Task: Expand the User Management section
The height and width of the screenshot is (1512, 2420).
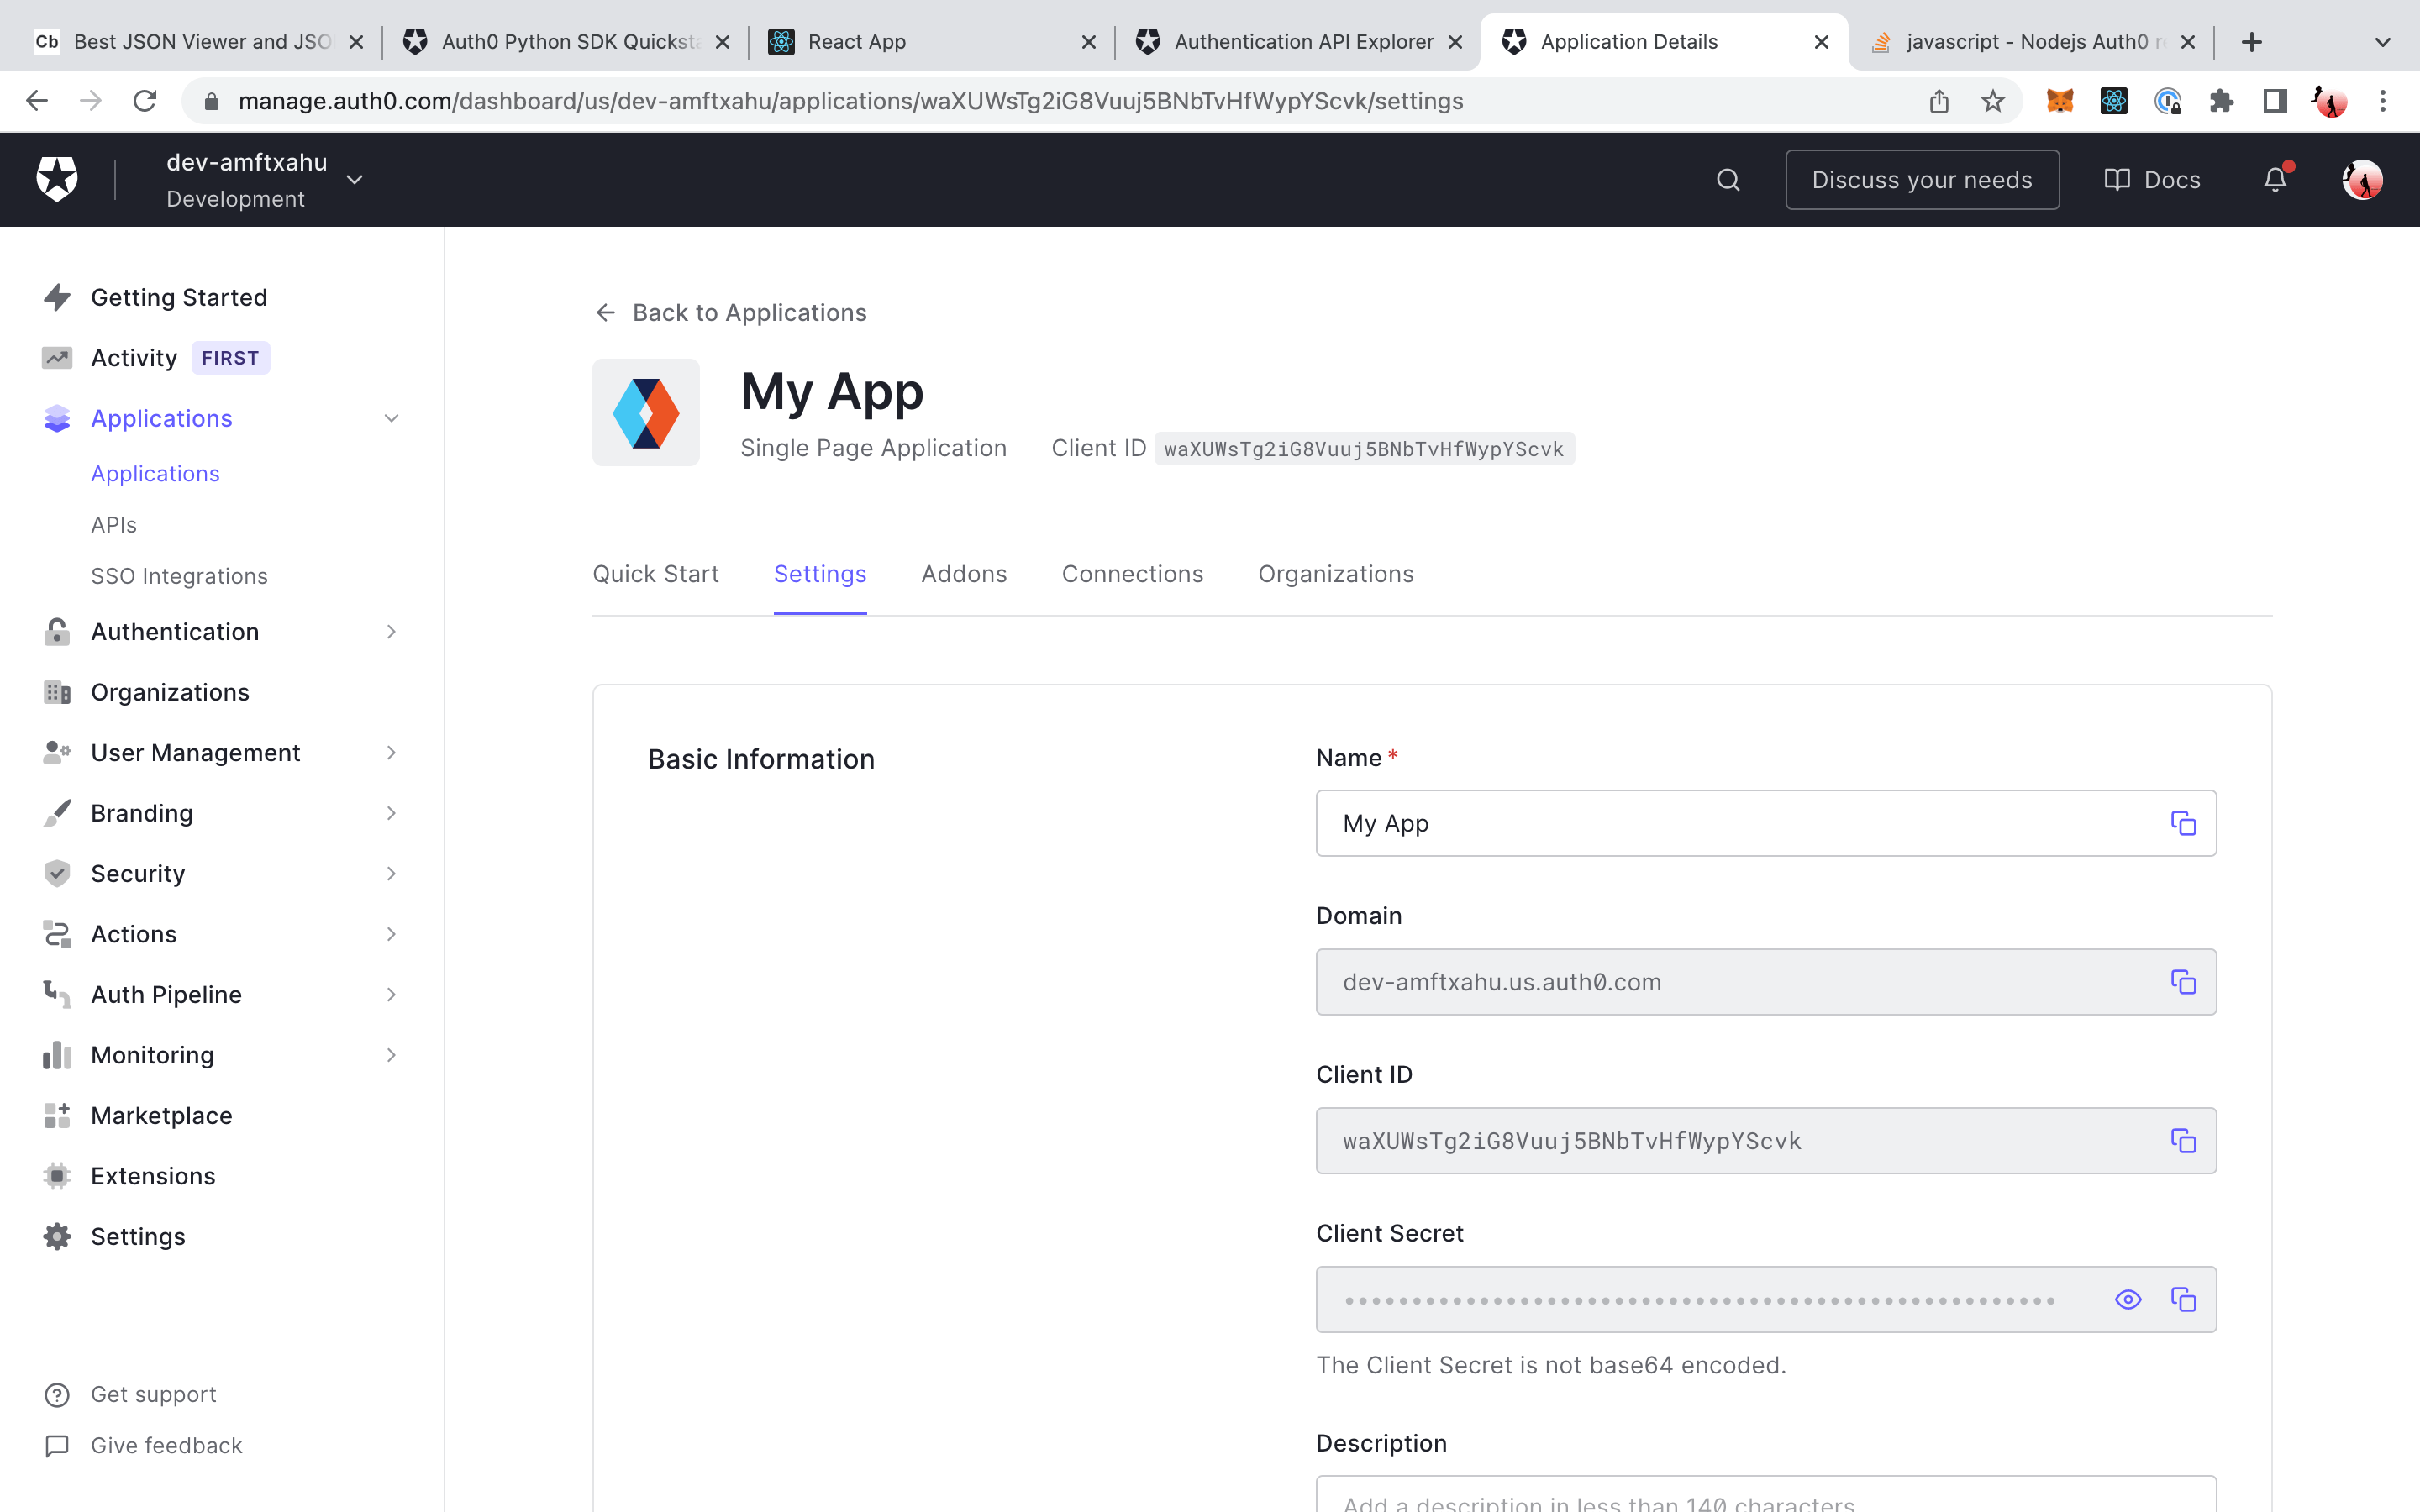Action: pyautogui.click(x=391, y=753)
